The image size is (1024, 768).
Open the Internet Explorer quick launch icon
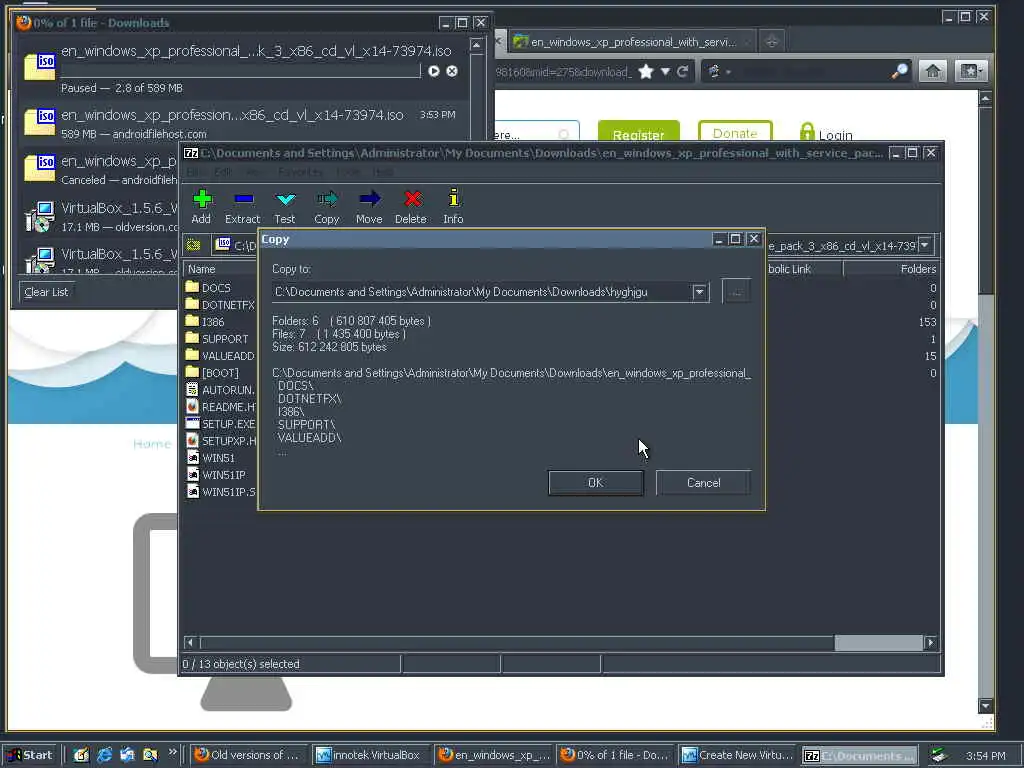click(x=104, y=755)
